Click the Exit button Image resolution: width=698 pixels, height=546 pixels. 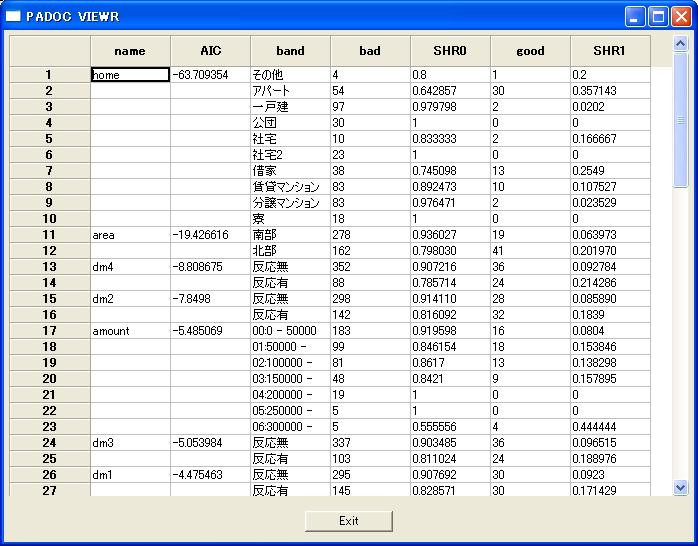coord(348,521)
